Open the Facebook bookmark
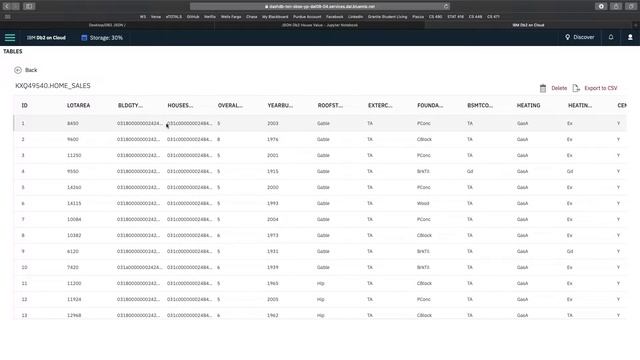This screenshot has width=640, height=360. [335, 17]
